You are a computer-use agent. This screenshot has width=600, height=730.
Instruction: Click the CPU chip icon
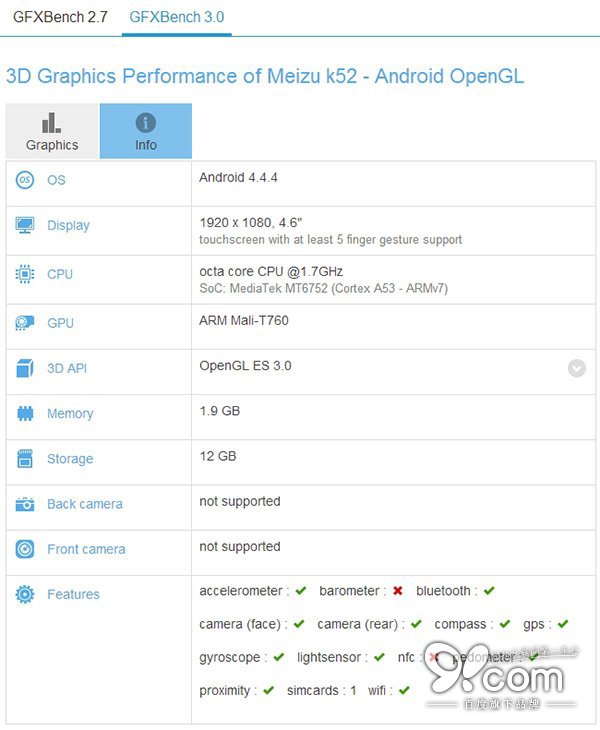(x=25, y=274)
